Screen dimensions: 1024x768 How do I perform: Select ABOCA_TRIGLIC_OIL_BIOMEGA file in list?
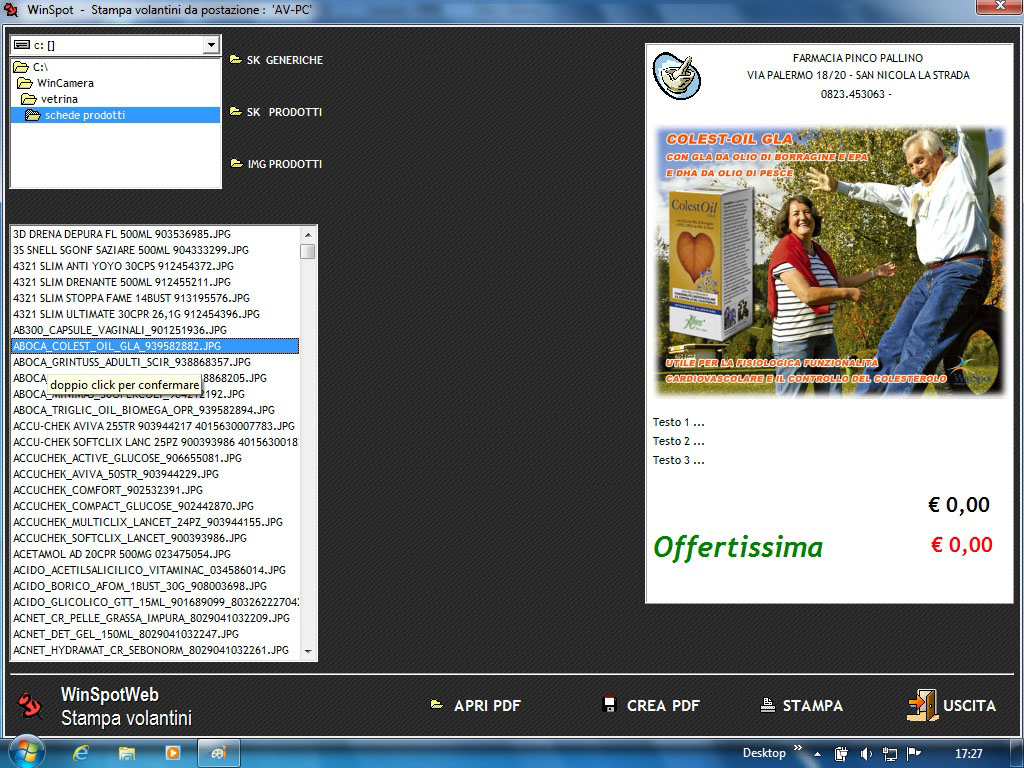pos(144,410)
